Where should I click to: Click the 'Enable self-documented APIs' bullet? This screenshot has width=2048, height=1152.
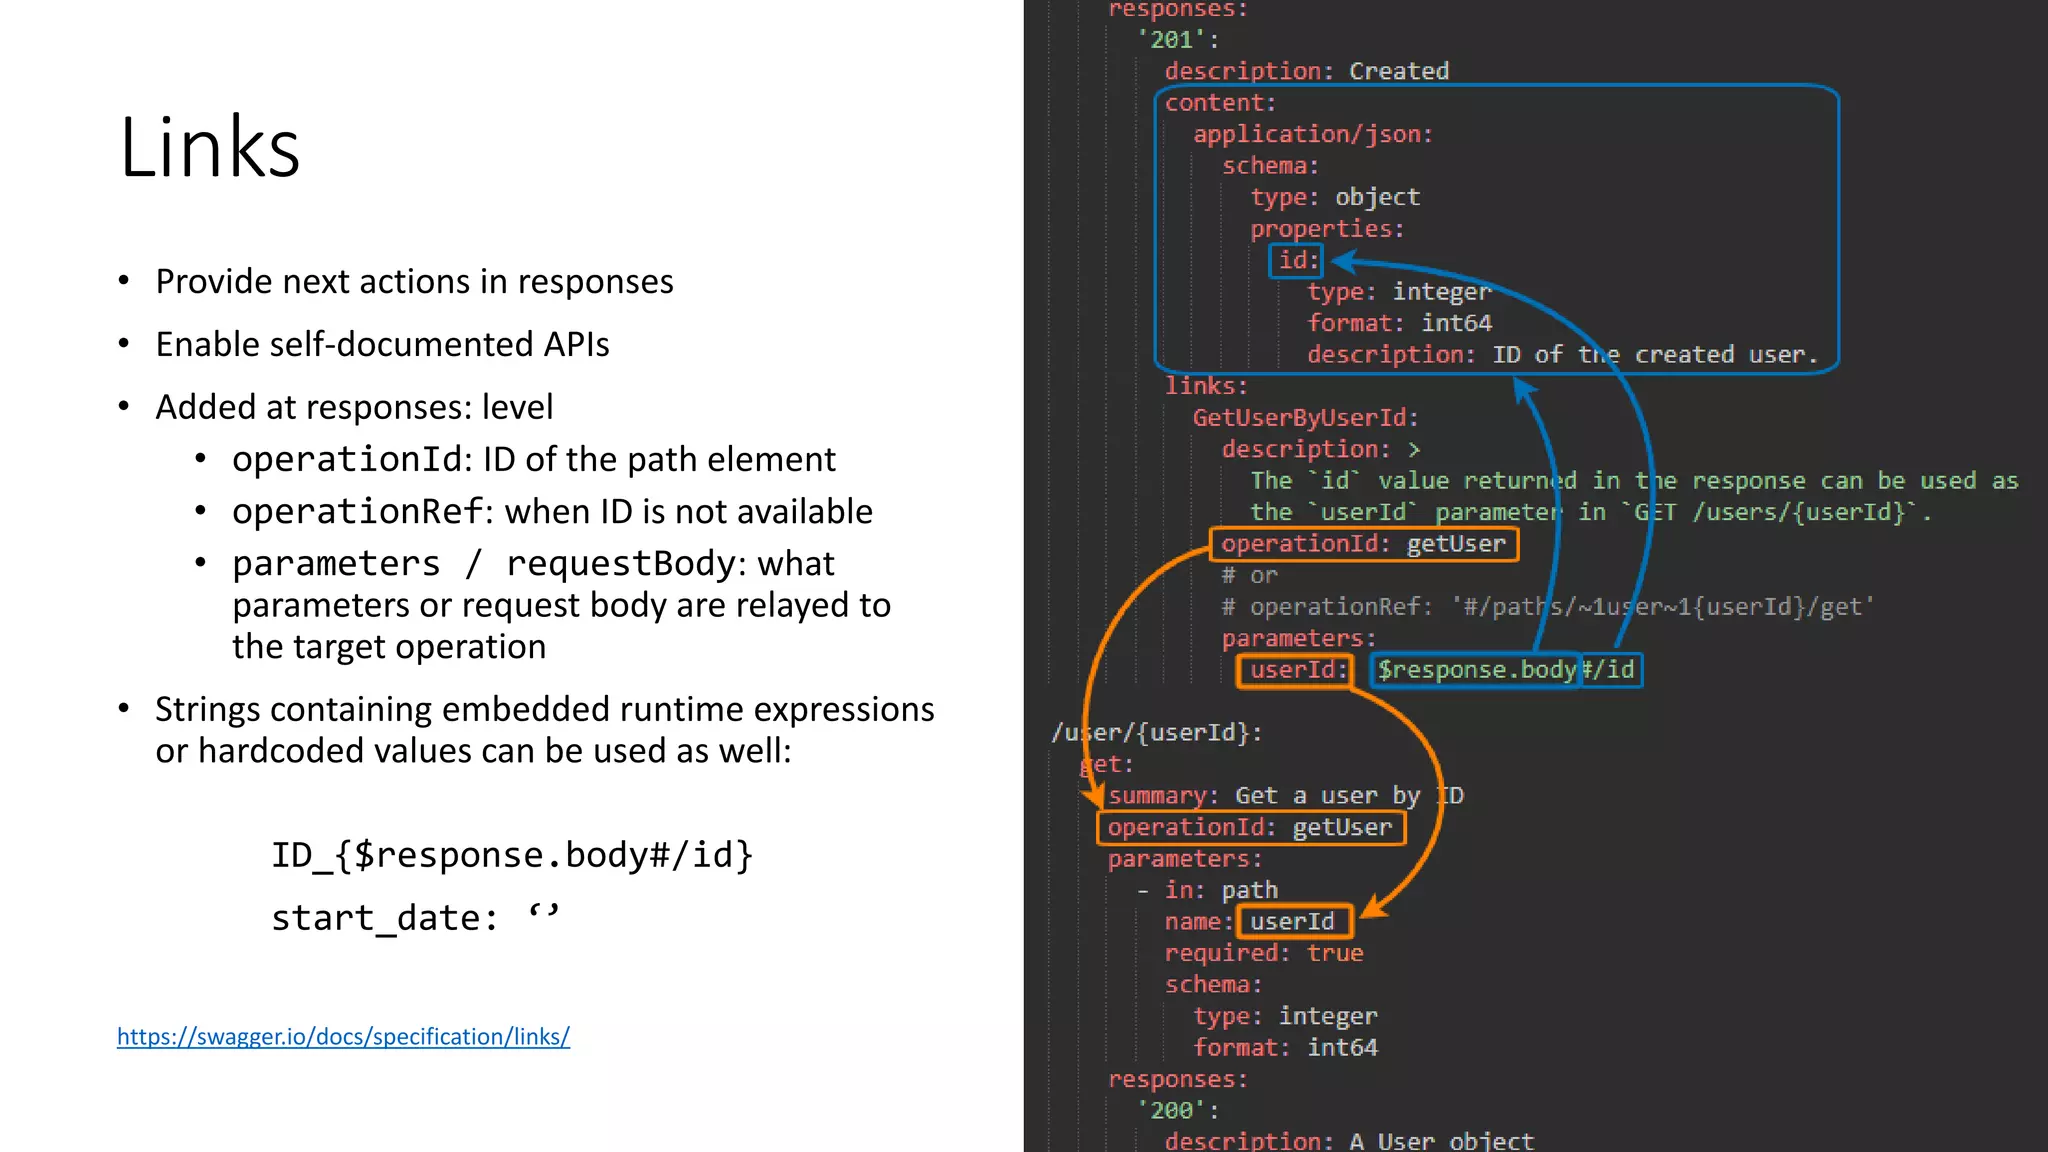coord(382,345)
